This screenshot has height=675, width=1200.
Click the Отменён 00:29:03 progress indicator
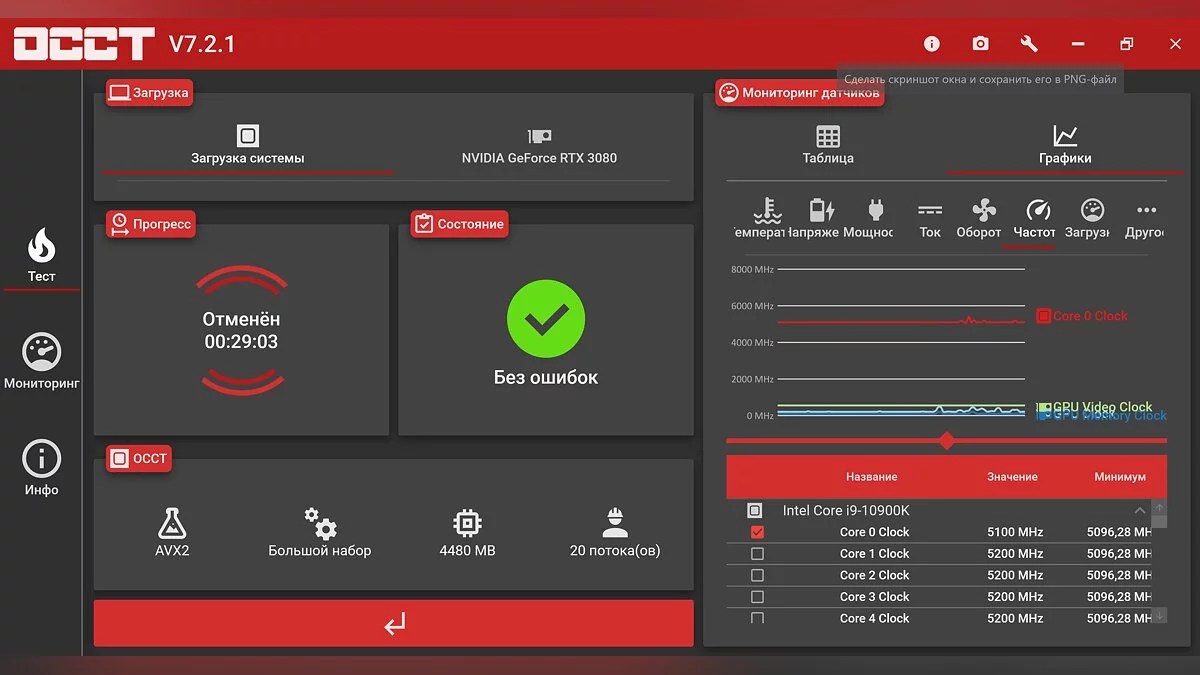[241, 330]
